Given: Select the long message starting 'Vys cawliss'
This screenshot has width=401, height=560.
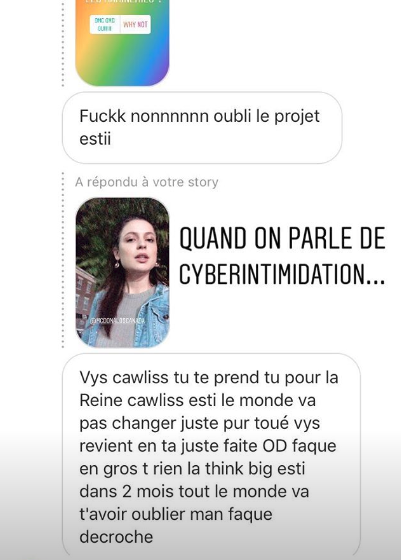Looking at the screenshot, I should (211, 454).
